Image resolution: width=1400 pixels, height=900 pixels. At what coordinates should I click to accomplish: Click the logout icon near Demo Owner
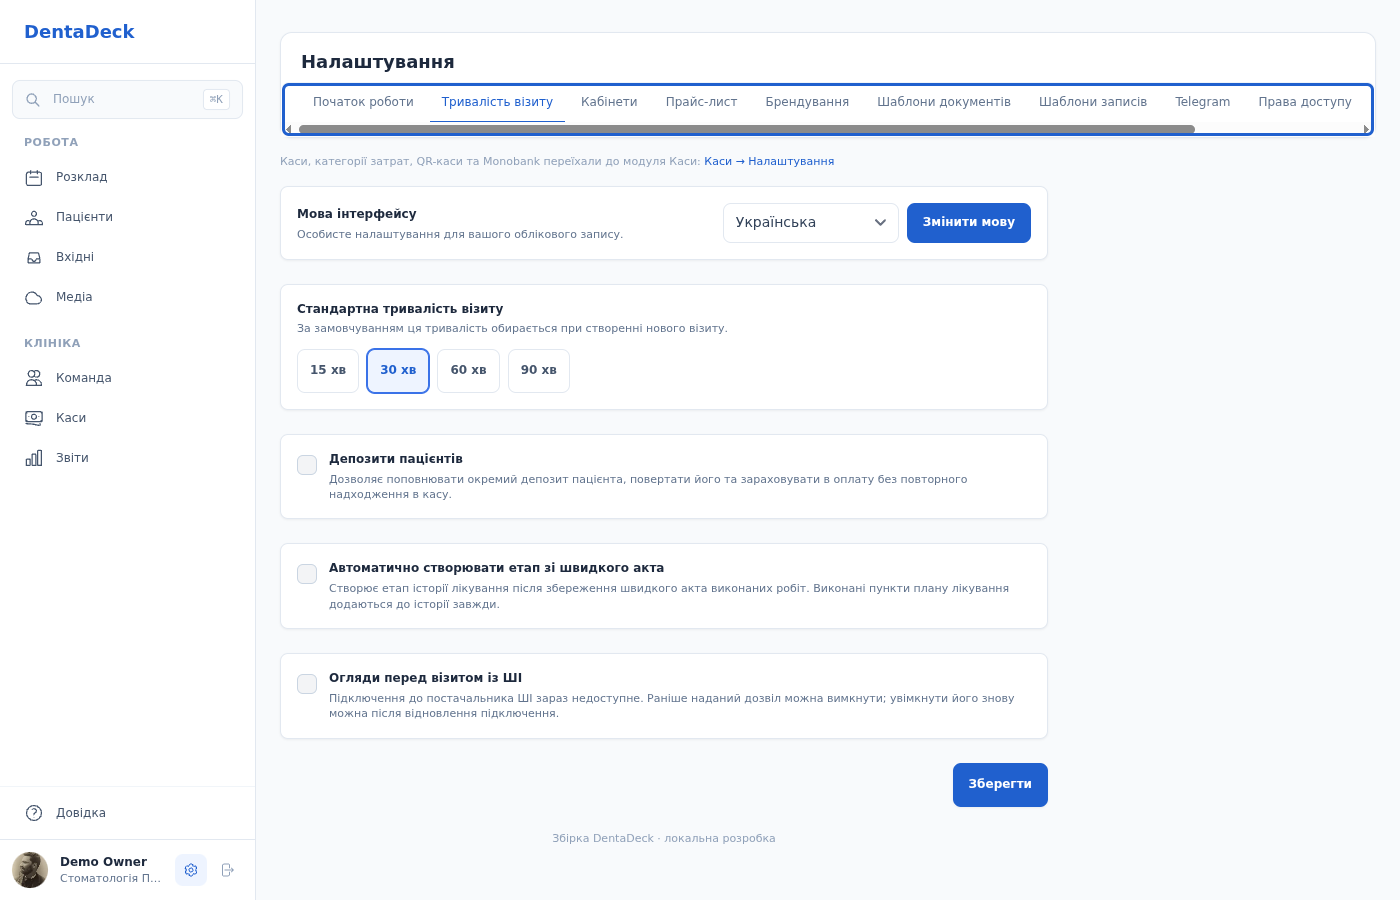(228, 870)
